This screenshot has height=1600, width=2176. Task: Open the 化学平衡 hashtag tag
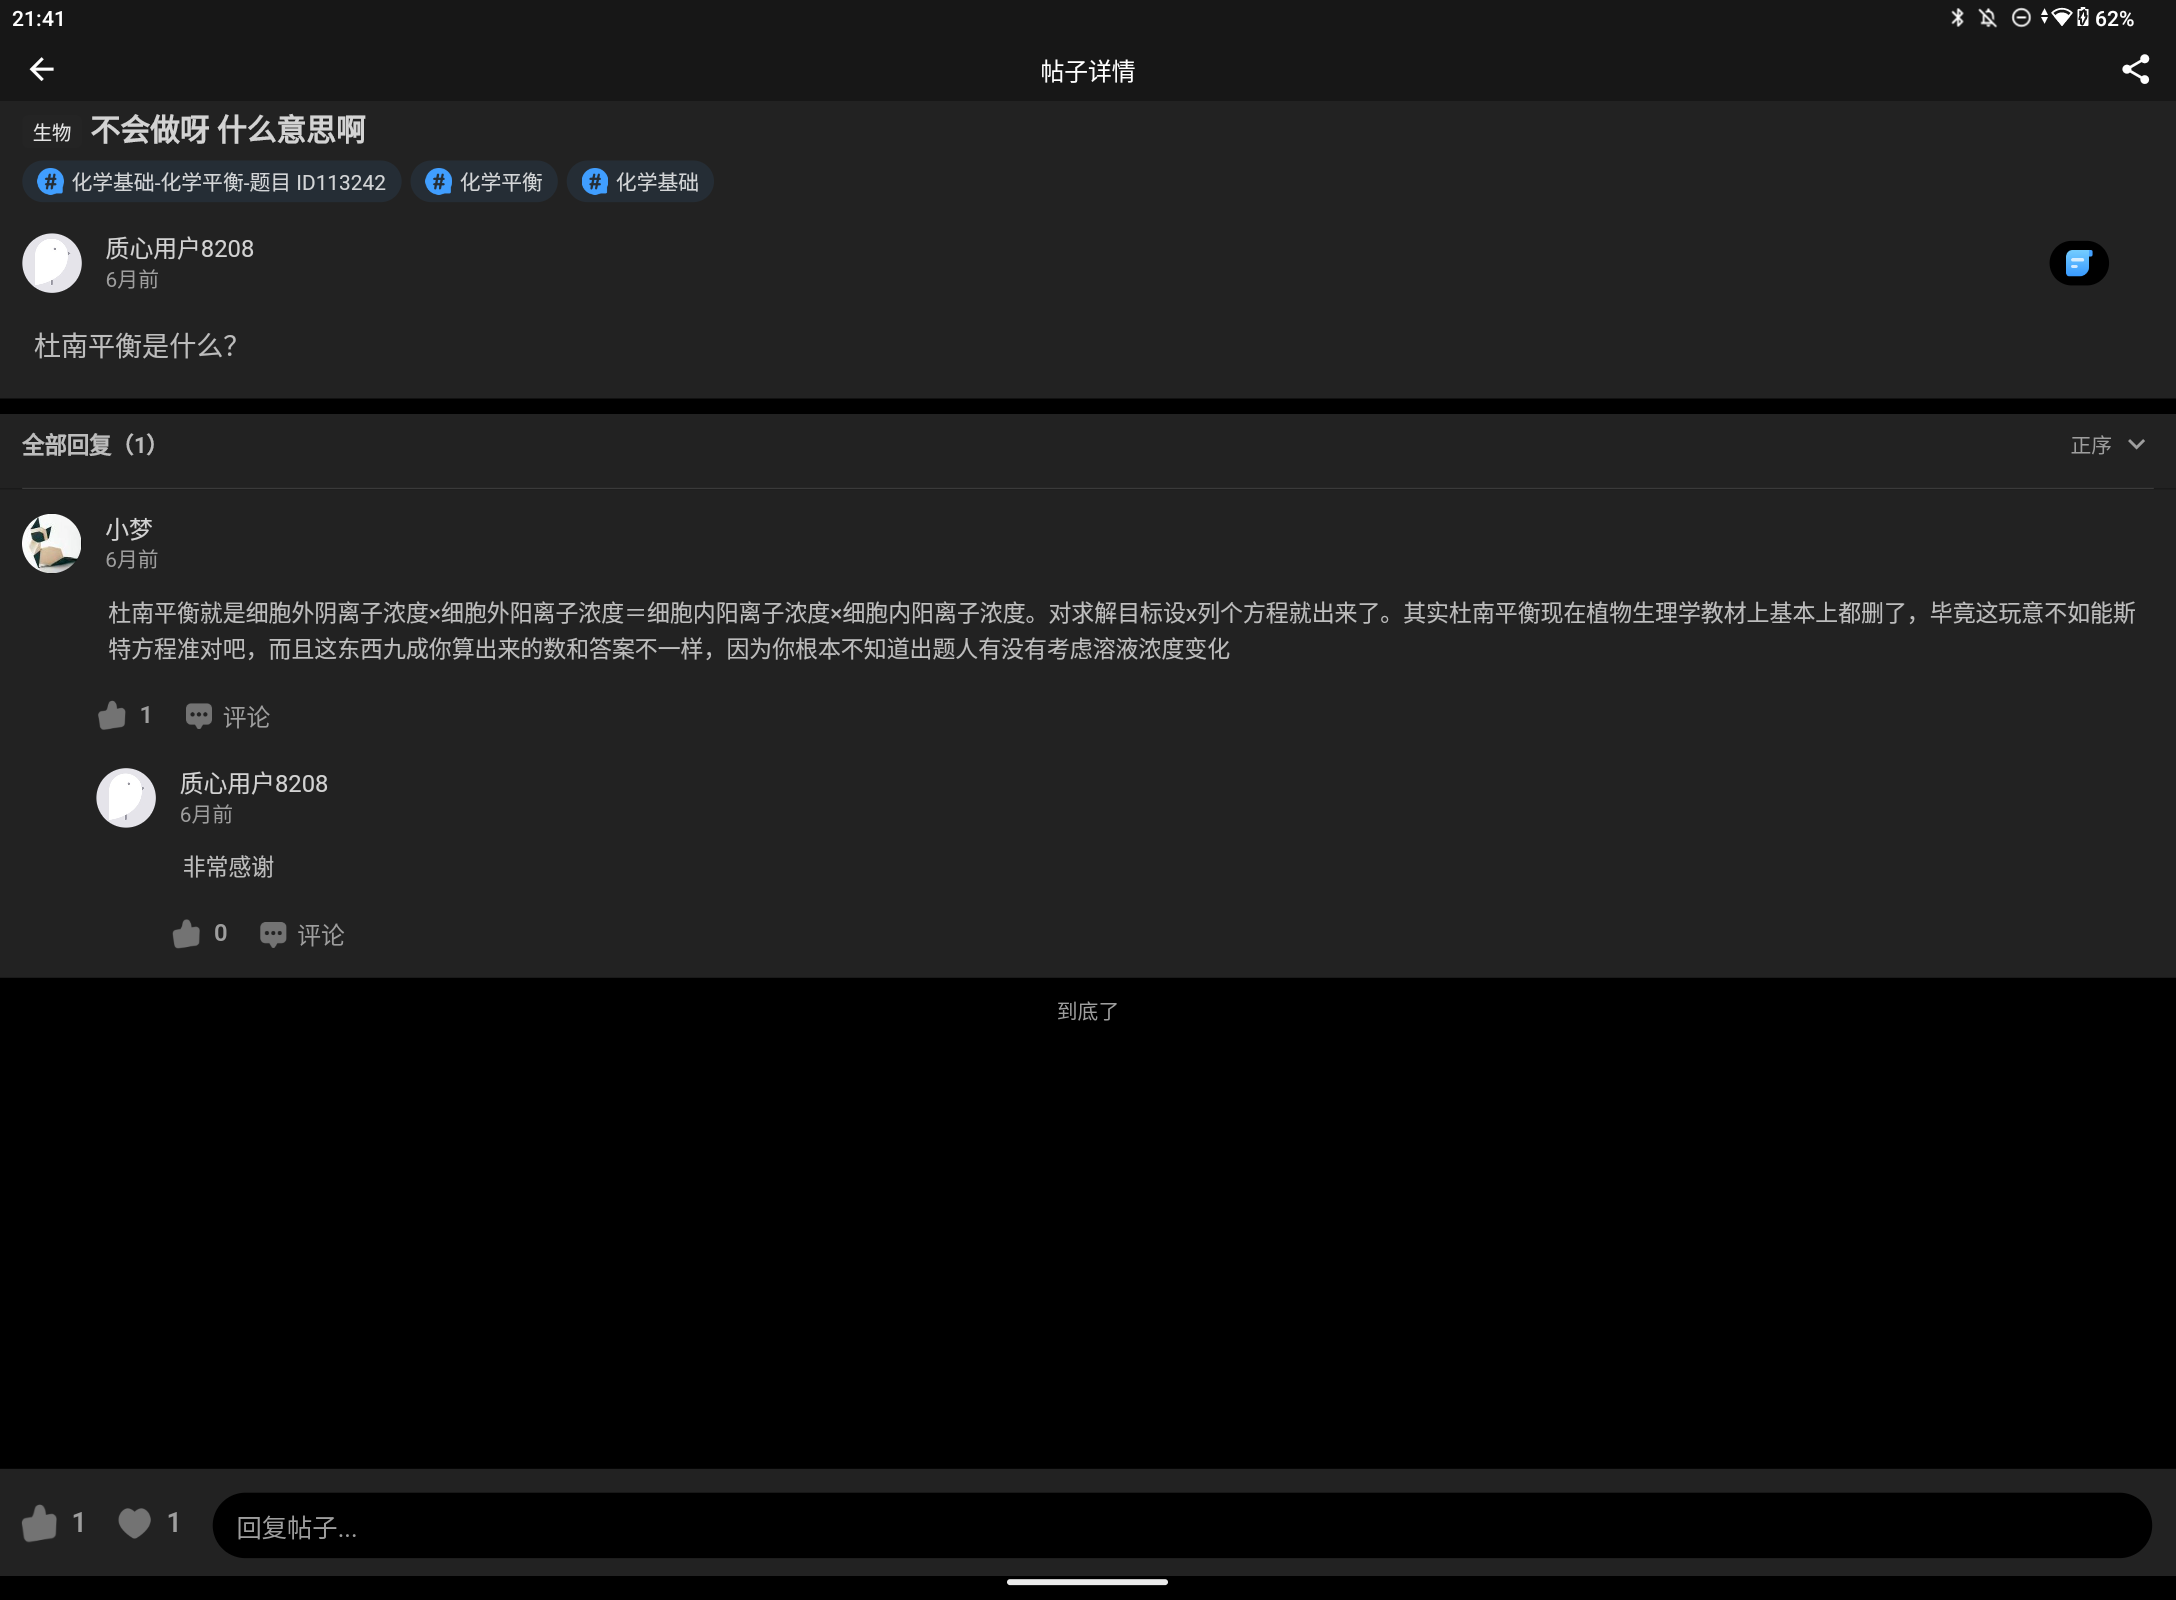485,182
